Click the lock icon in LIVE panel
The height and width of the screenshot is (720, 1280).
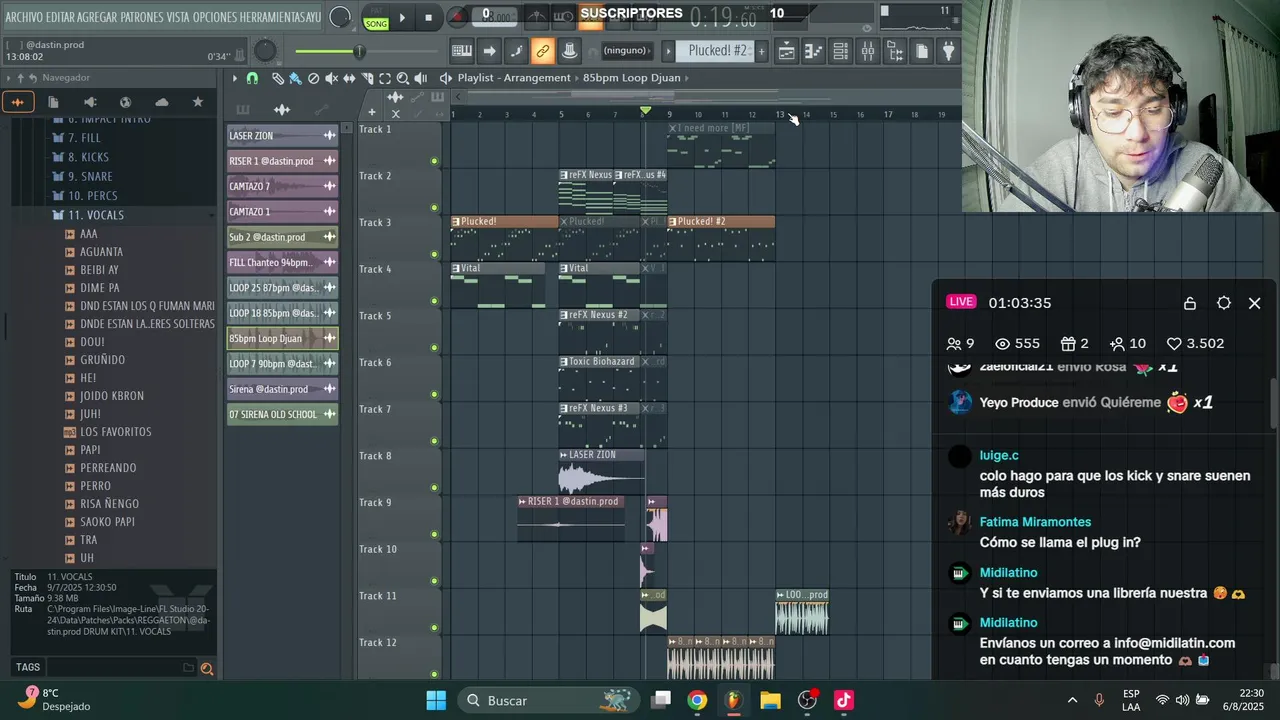click(x=1190, y=303)
